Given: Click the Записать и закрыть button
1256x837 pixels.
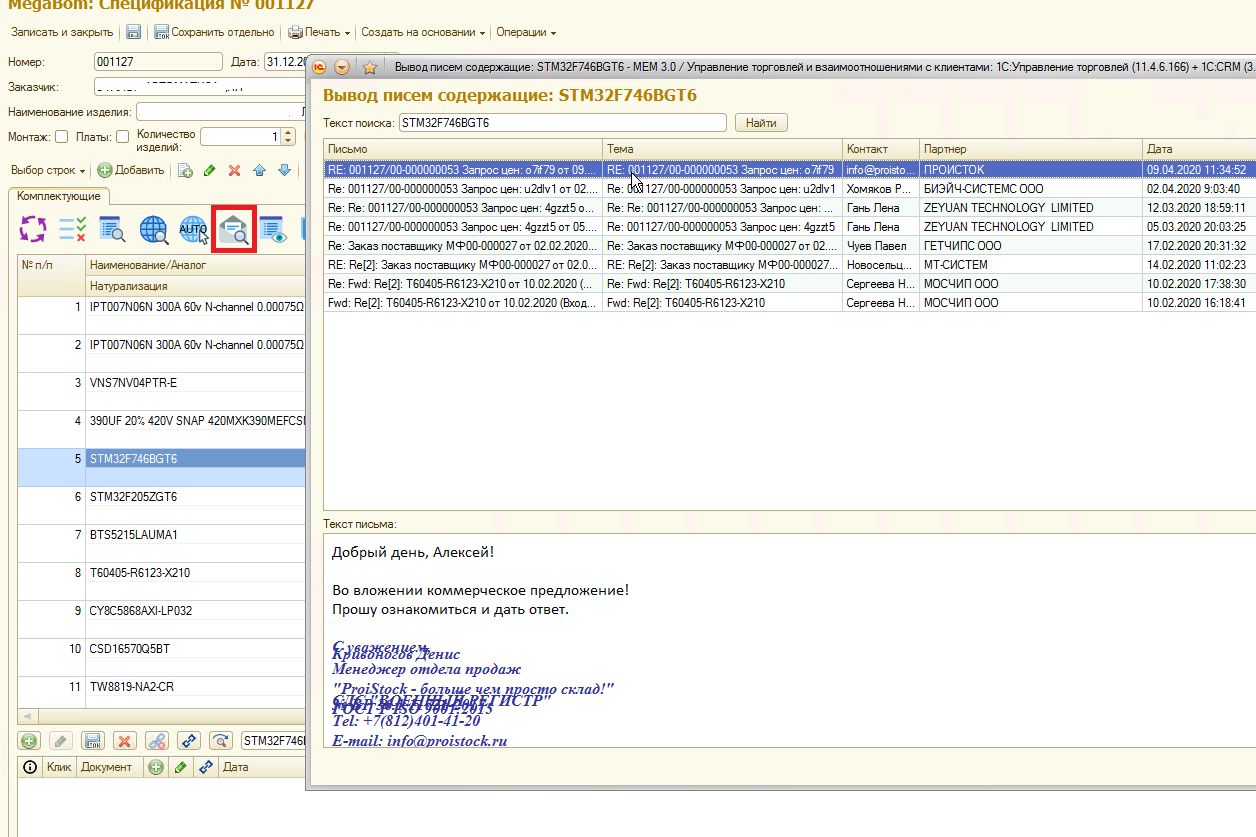Looking at the screenshot, I should coord(61,32).
